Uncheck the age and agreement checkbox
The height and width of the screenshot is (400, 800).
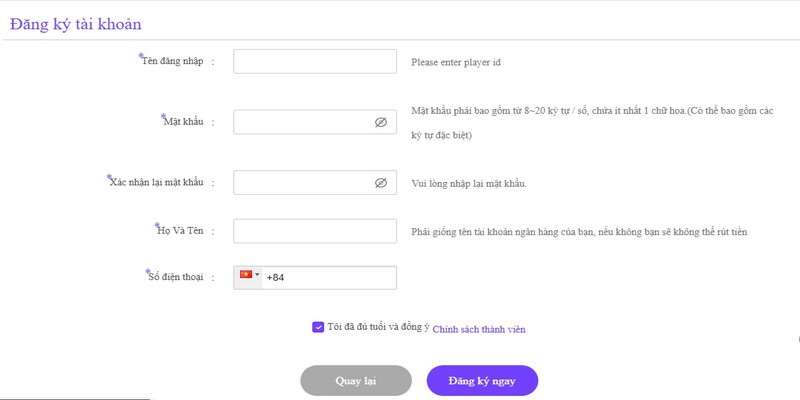[318, 326]
